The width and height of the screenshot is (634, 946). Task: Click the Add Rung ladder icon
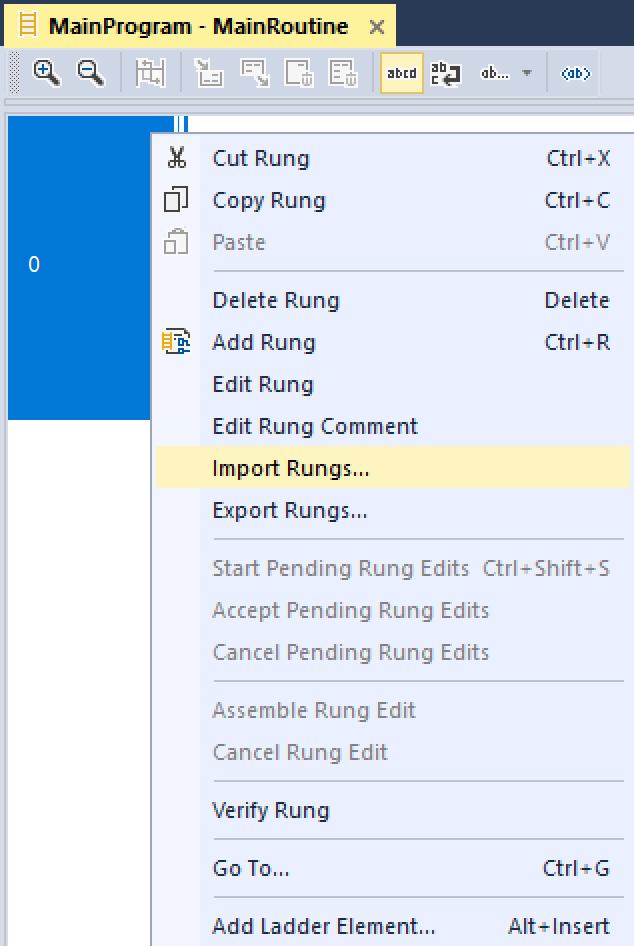coord(176,342)
